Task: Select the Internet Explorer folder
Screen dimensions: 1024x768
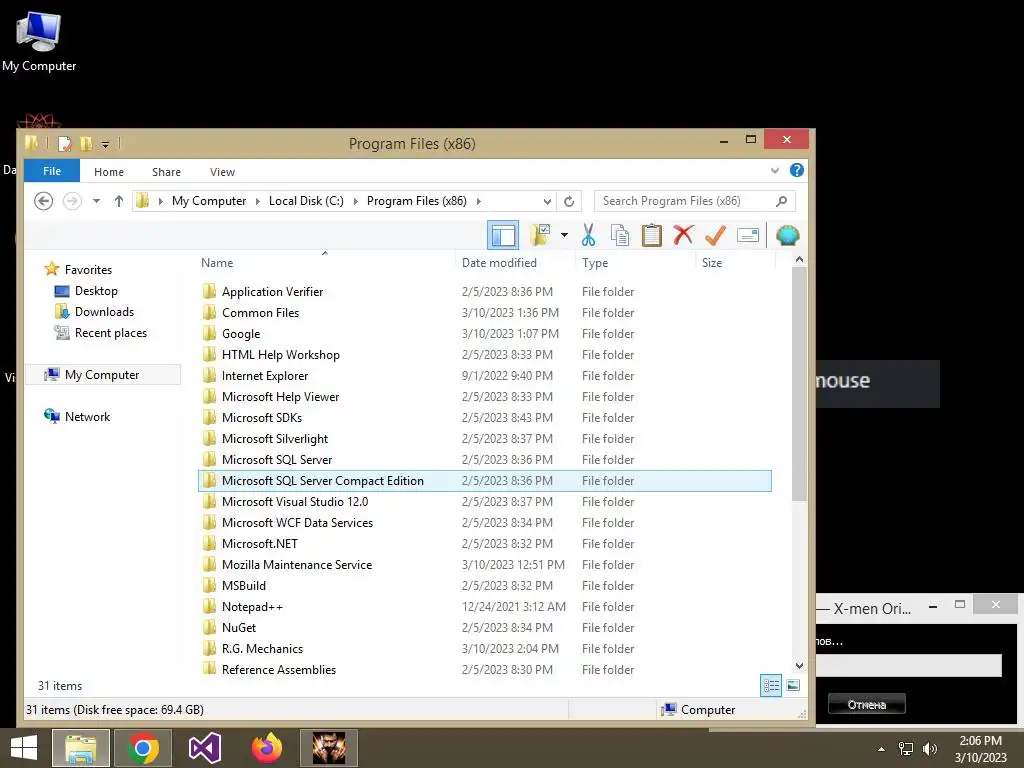Action: click(484, 376)
